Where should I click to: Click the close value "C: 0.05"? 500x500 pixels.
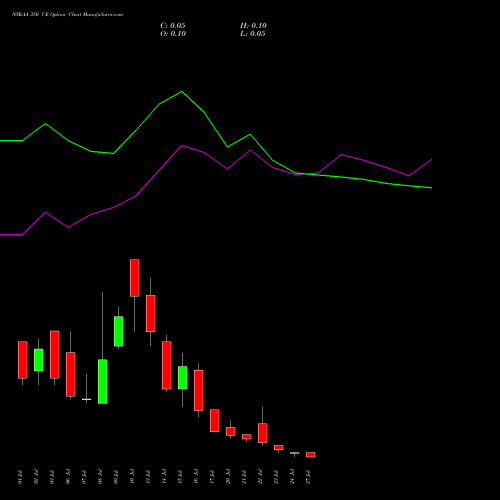point(173,26)
